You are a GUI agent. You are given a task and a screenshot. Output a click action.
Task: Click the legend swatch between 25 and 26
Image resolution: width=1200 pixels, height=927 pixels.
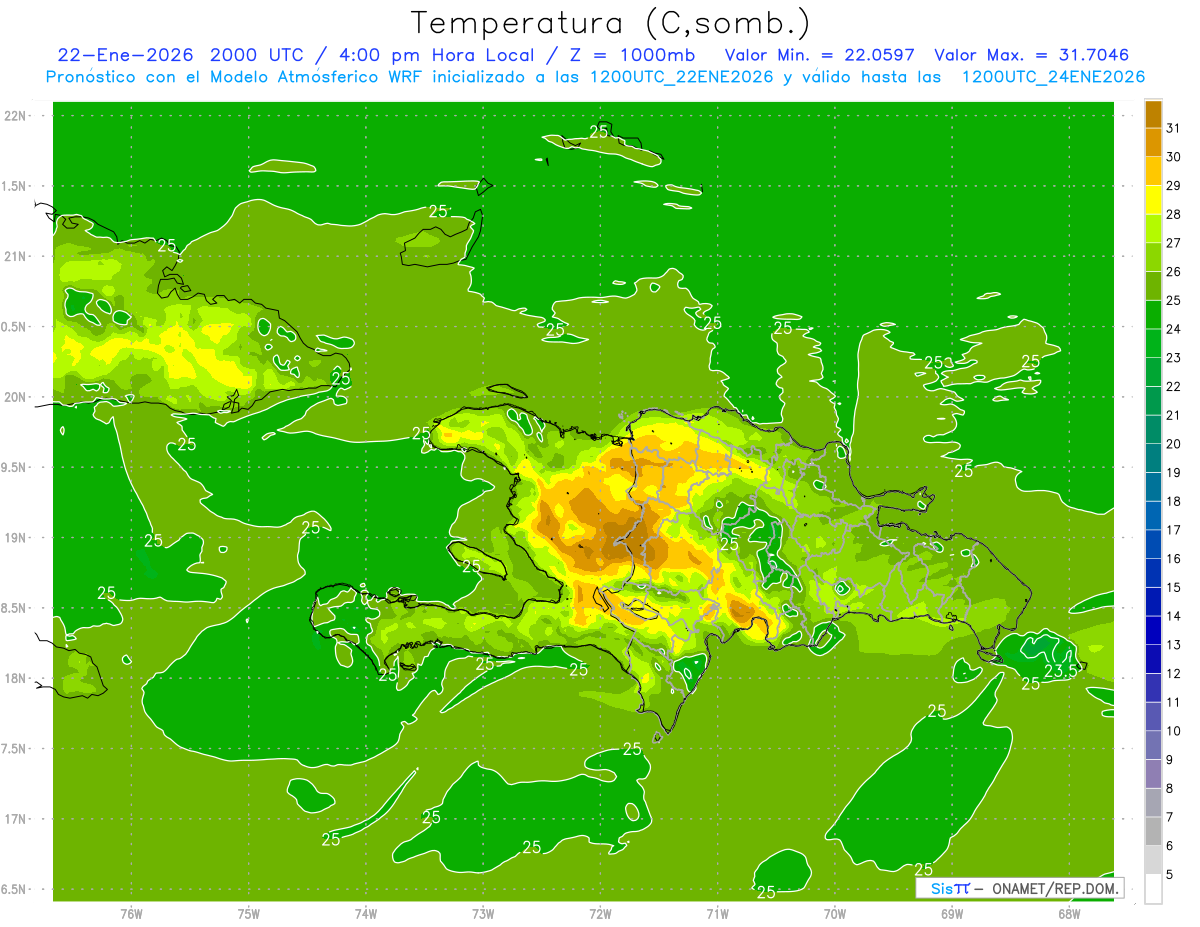1153,286
